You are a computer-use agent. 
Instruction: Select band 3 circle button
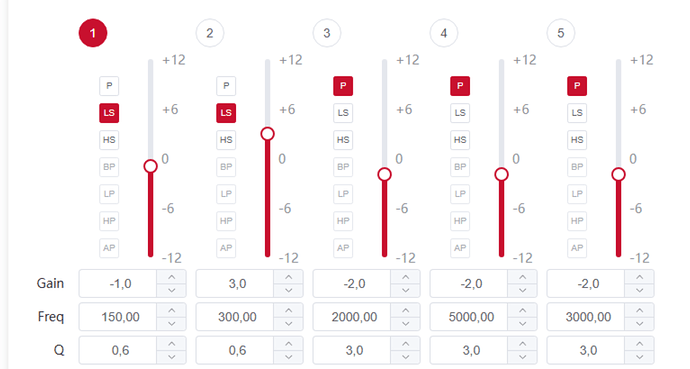click(327, 33)
